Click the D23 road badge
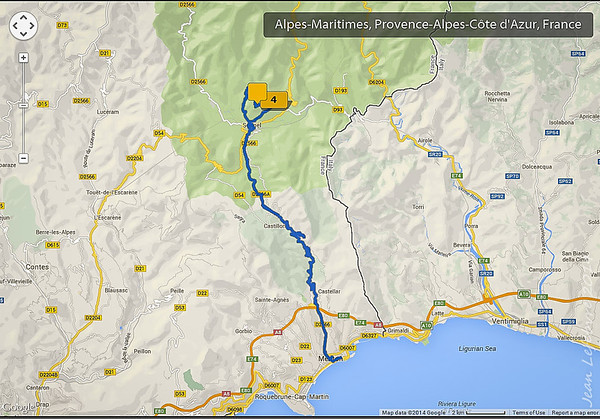Viewport: 600px width, 419px height. tap(296, 360)
